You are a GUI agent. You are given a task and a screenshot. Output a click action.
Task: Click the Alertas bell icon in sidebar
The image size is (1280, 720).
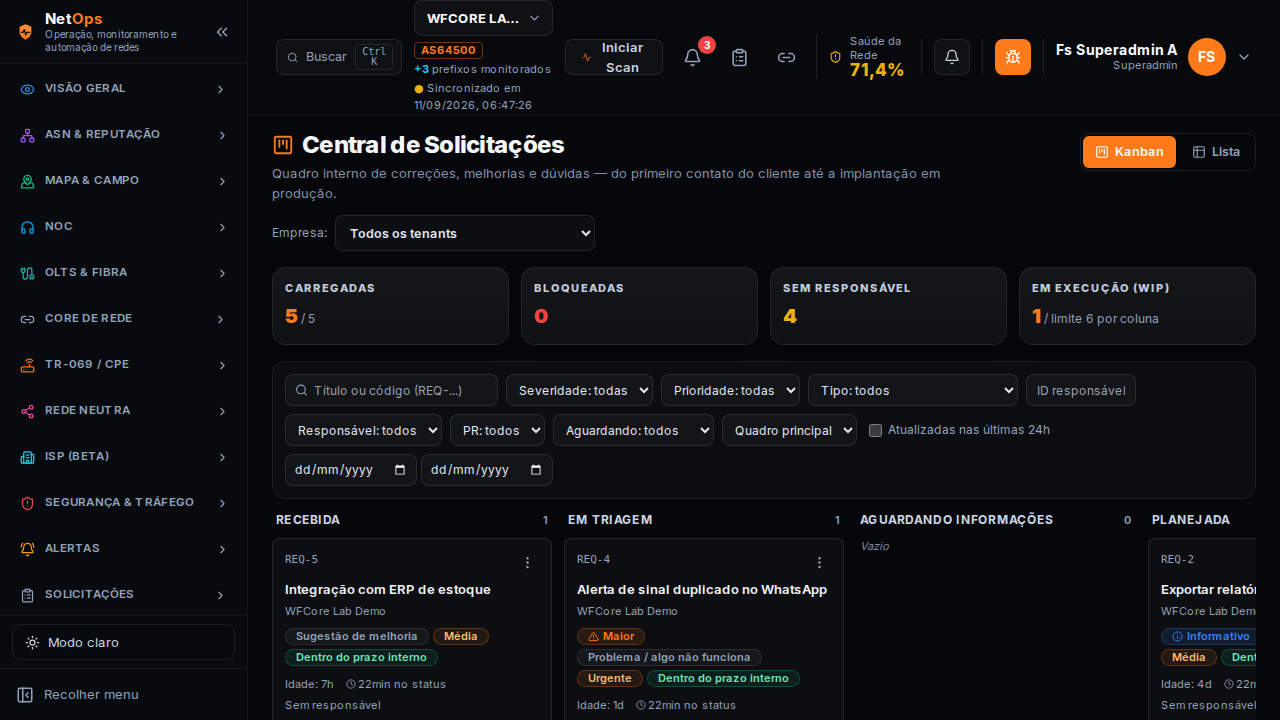(x=28, y=549)
